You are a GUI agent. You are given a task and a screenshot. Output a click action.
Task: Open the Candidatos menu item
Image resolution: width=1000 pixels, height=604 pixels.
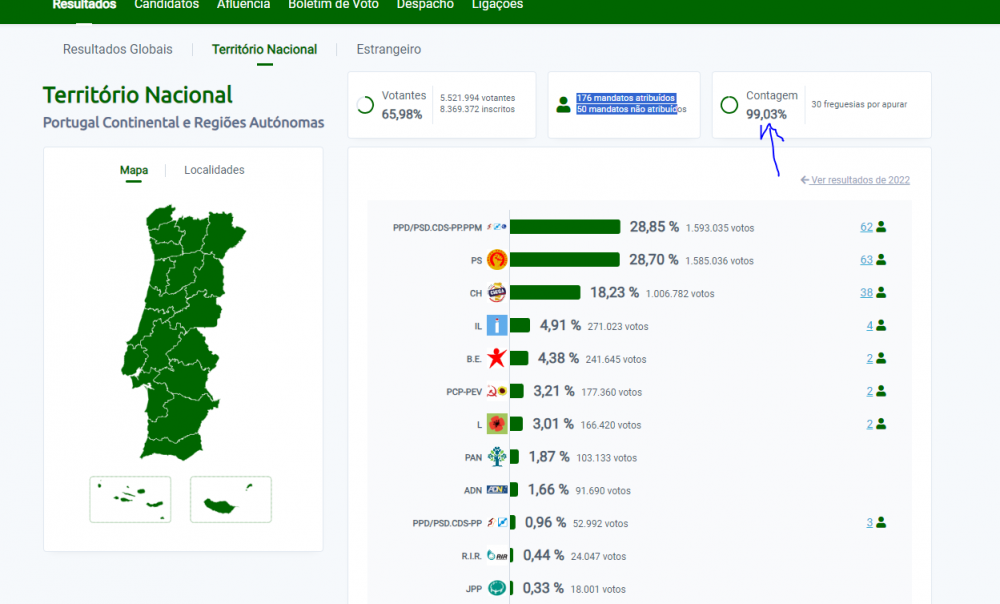(x=166, y=4)
